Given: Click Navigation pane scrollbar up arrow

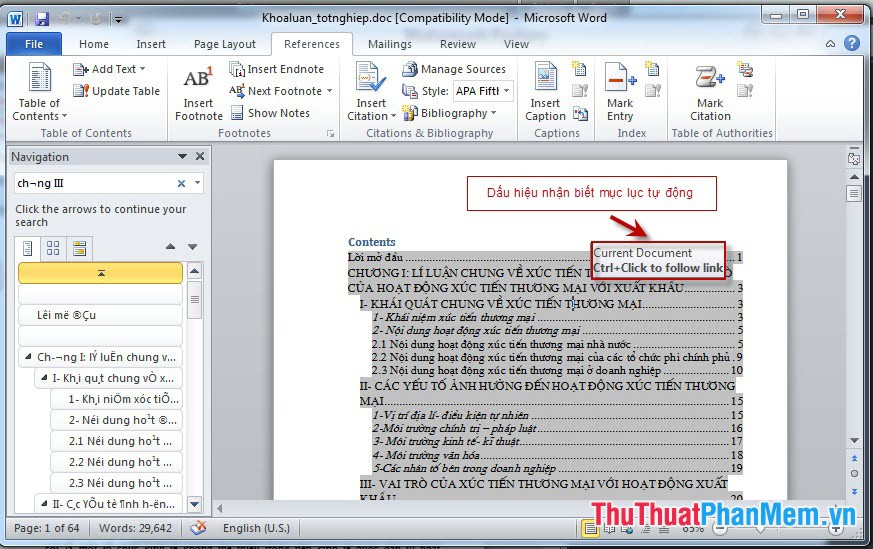Looking at the screenshot, I should click(194, 271).
